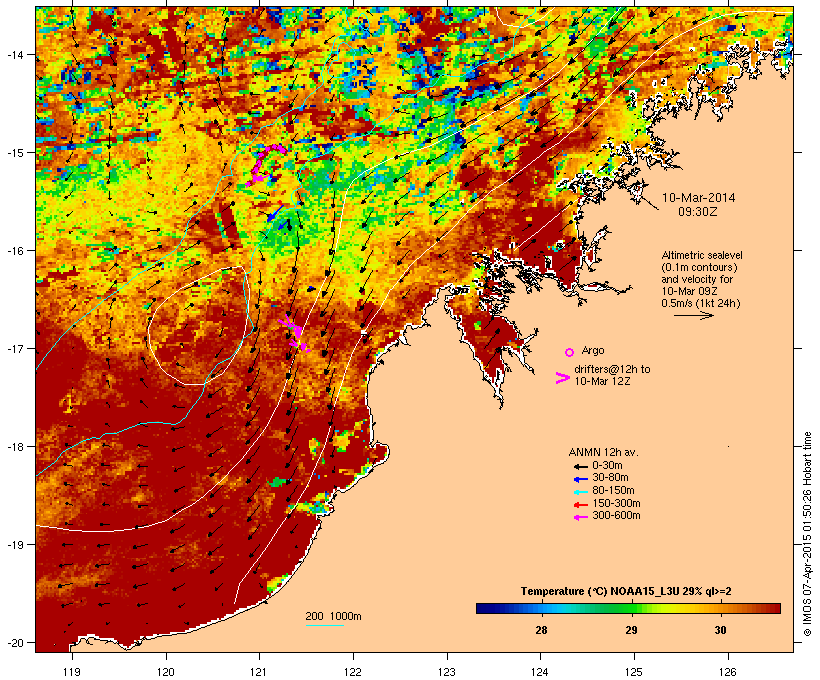This screenshot has height=680, width=820.
Task: Click the 'and velocity for' text
Action: 697,279
